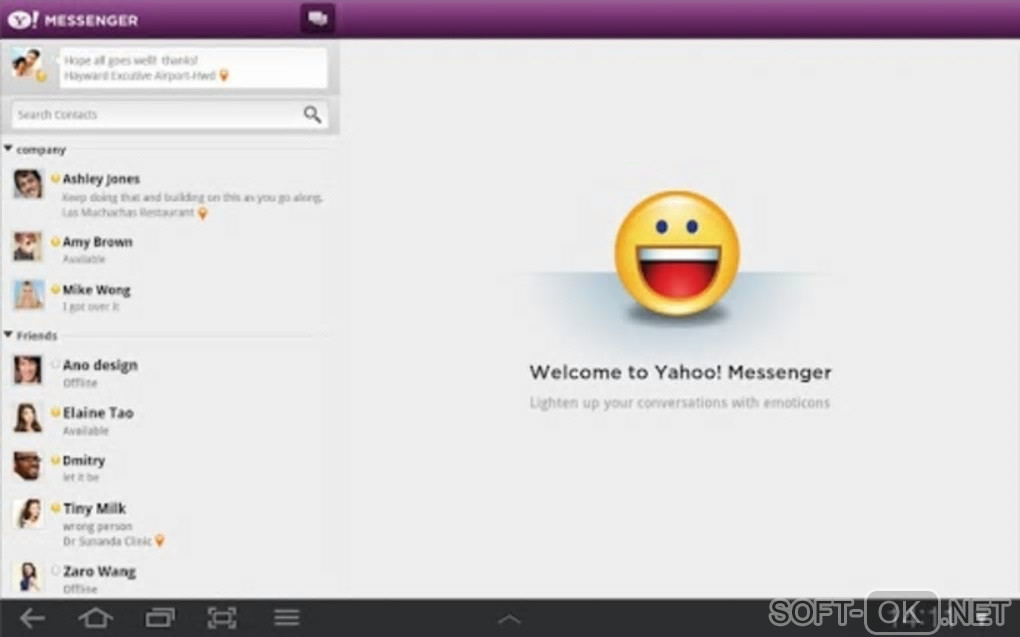Click the Yahoo! Messenger logo

point(73,20)
